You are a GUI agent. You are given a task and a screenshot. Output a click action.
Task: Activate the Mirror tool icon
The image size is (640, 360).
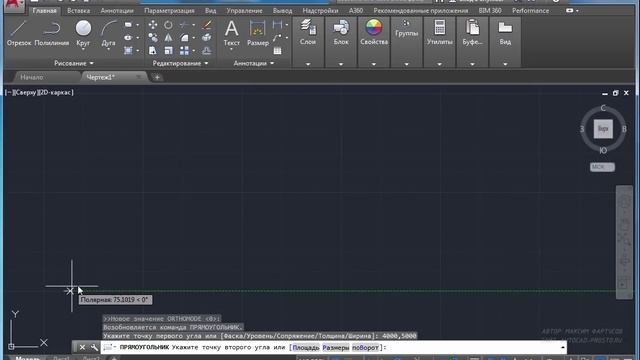pos(168,38)
